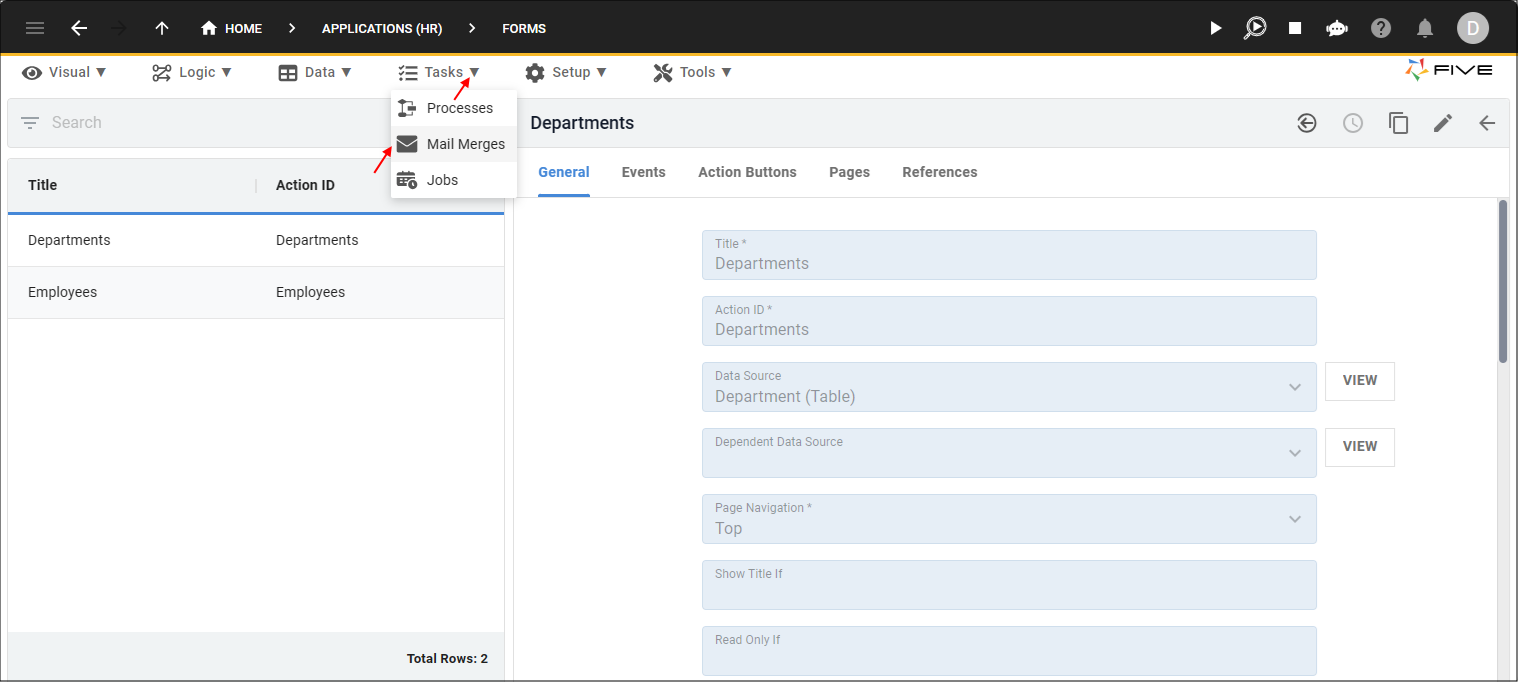Stop the application with the square stop icon
The width and height of the screenshot is (1518, 682).
click(1295, 28)
